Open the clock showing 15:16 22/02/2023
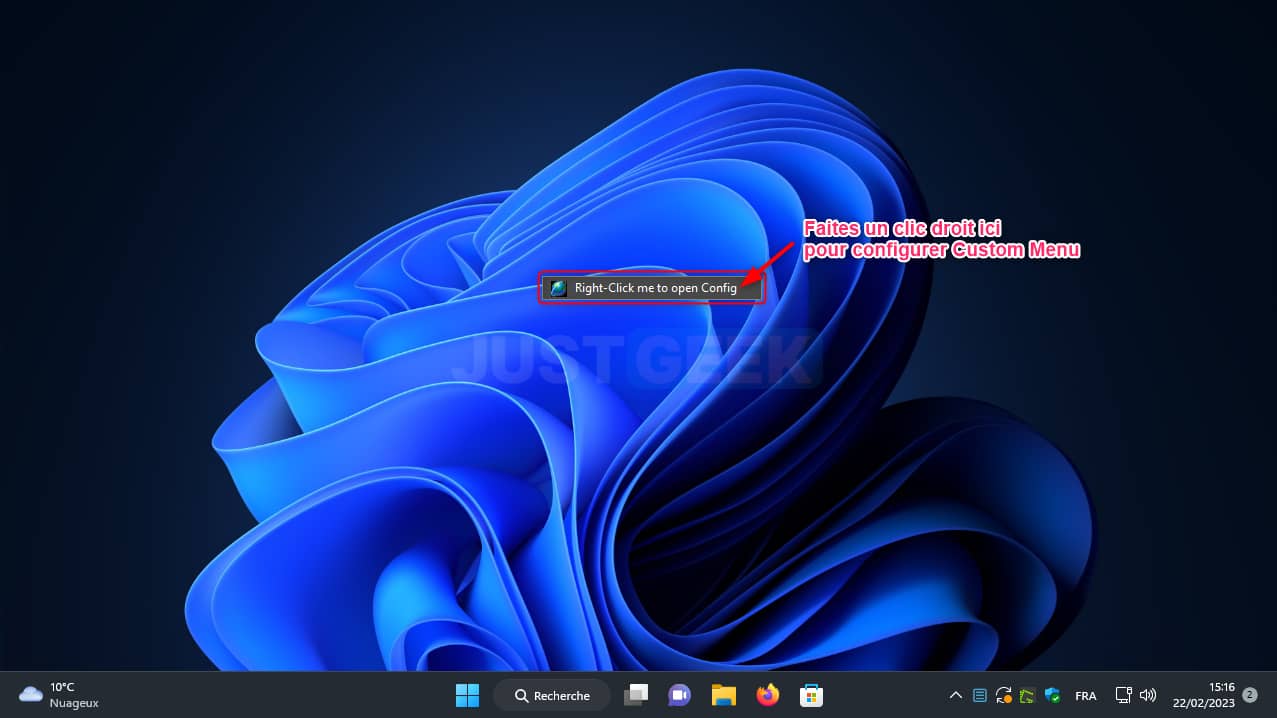 click(1205, 695)
